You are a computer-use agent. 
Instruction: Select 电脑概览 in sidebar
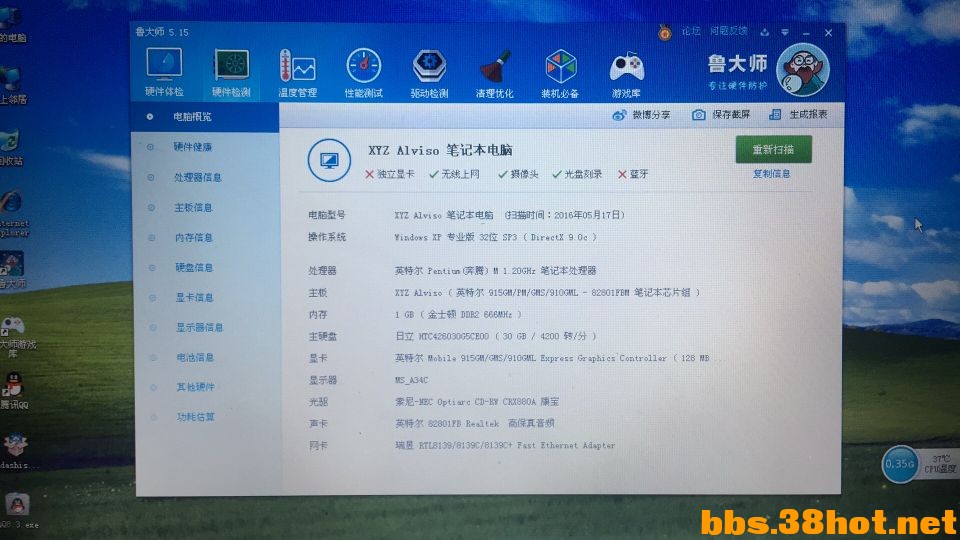point(205,116)
